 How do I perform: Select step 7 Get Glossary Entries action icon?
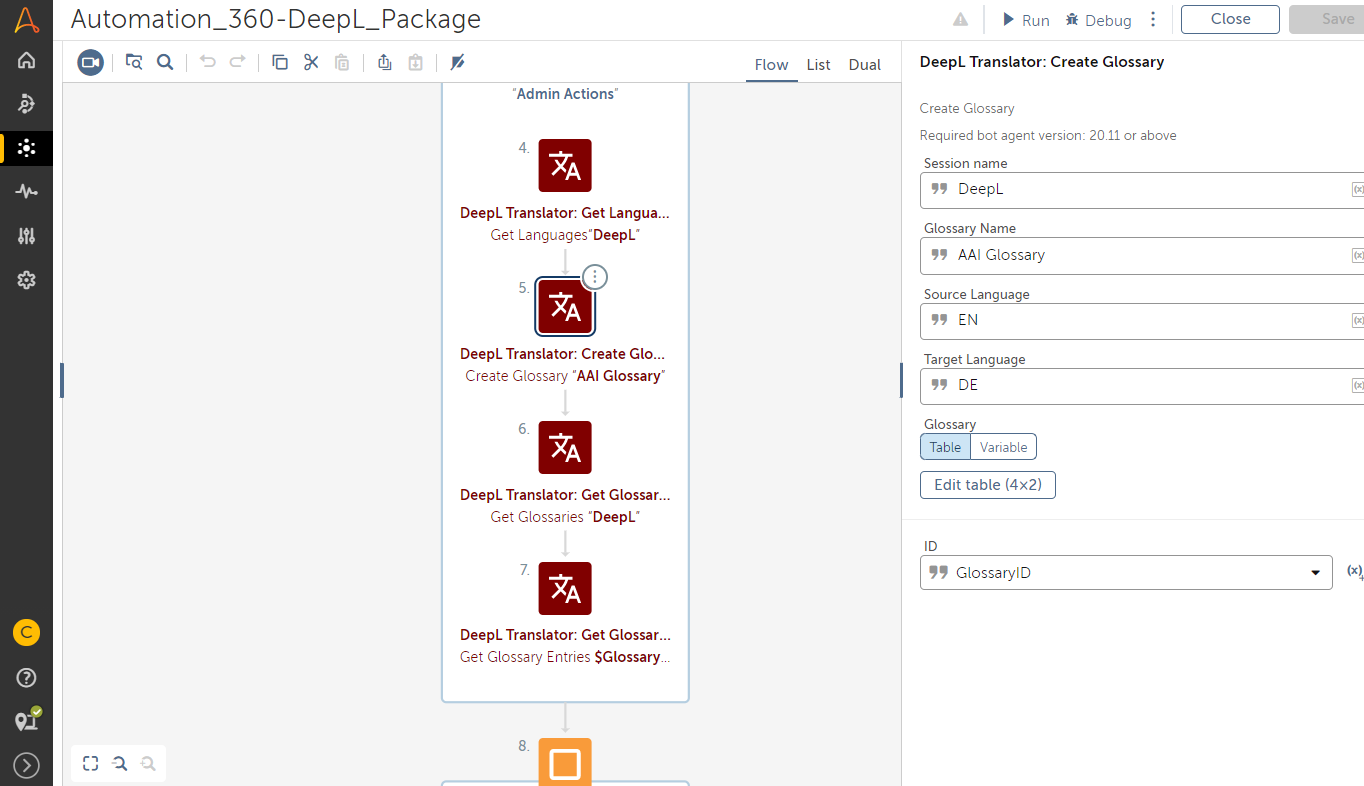coord(565,588)
